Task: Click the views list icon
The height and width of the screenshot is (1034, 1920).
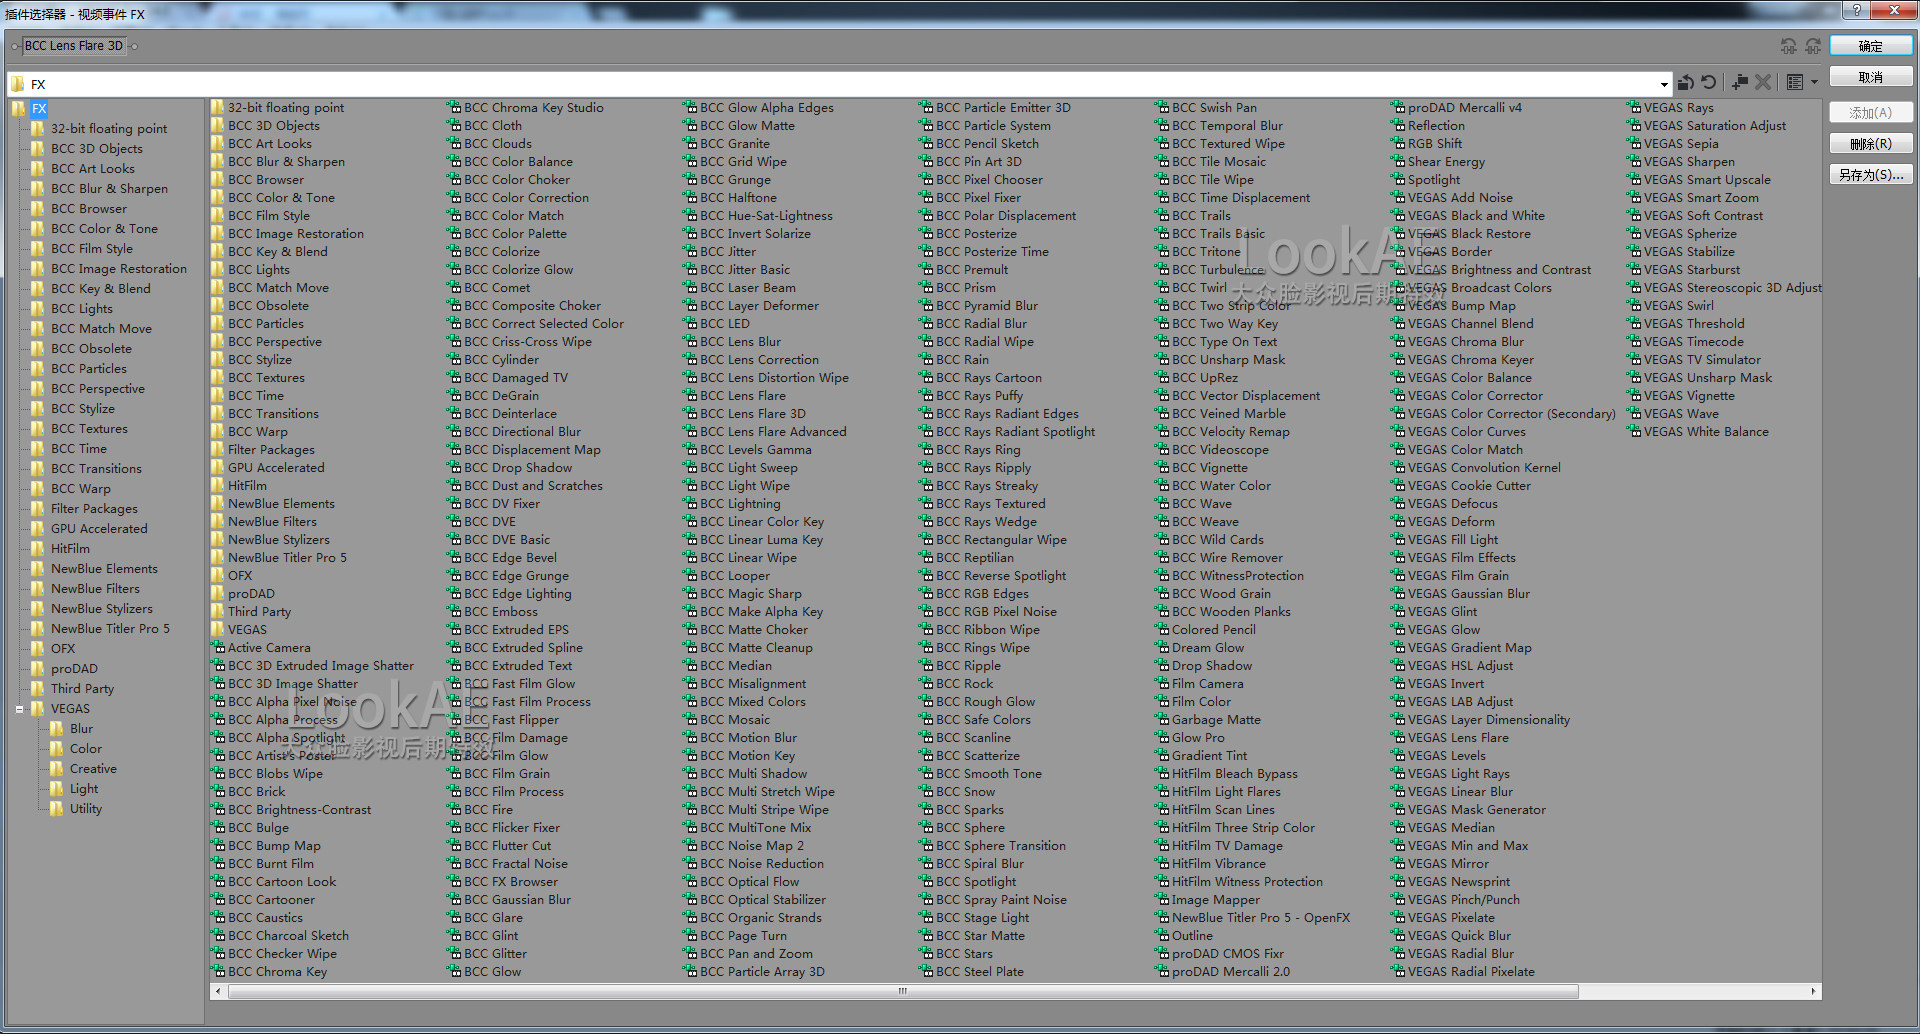Action: (1795, 83)
